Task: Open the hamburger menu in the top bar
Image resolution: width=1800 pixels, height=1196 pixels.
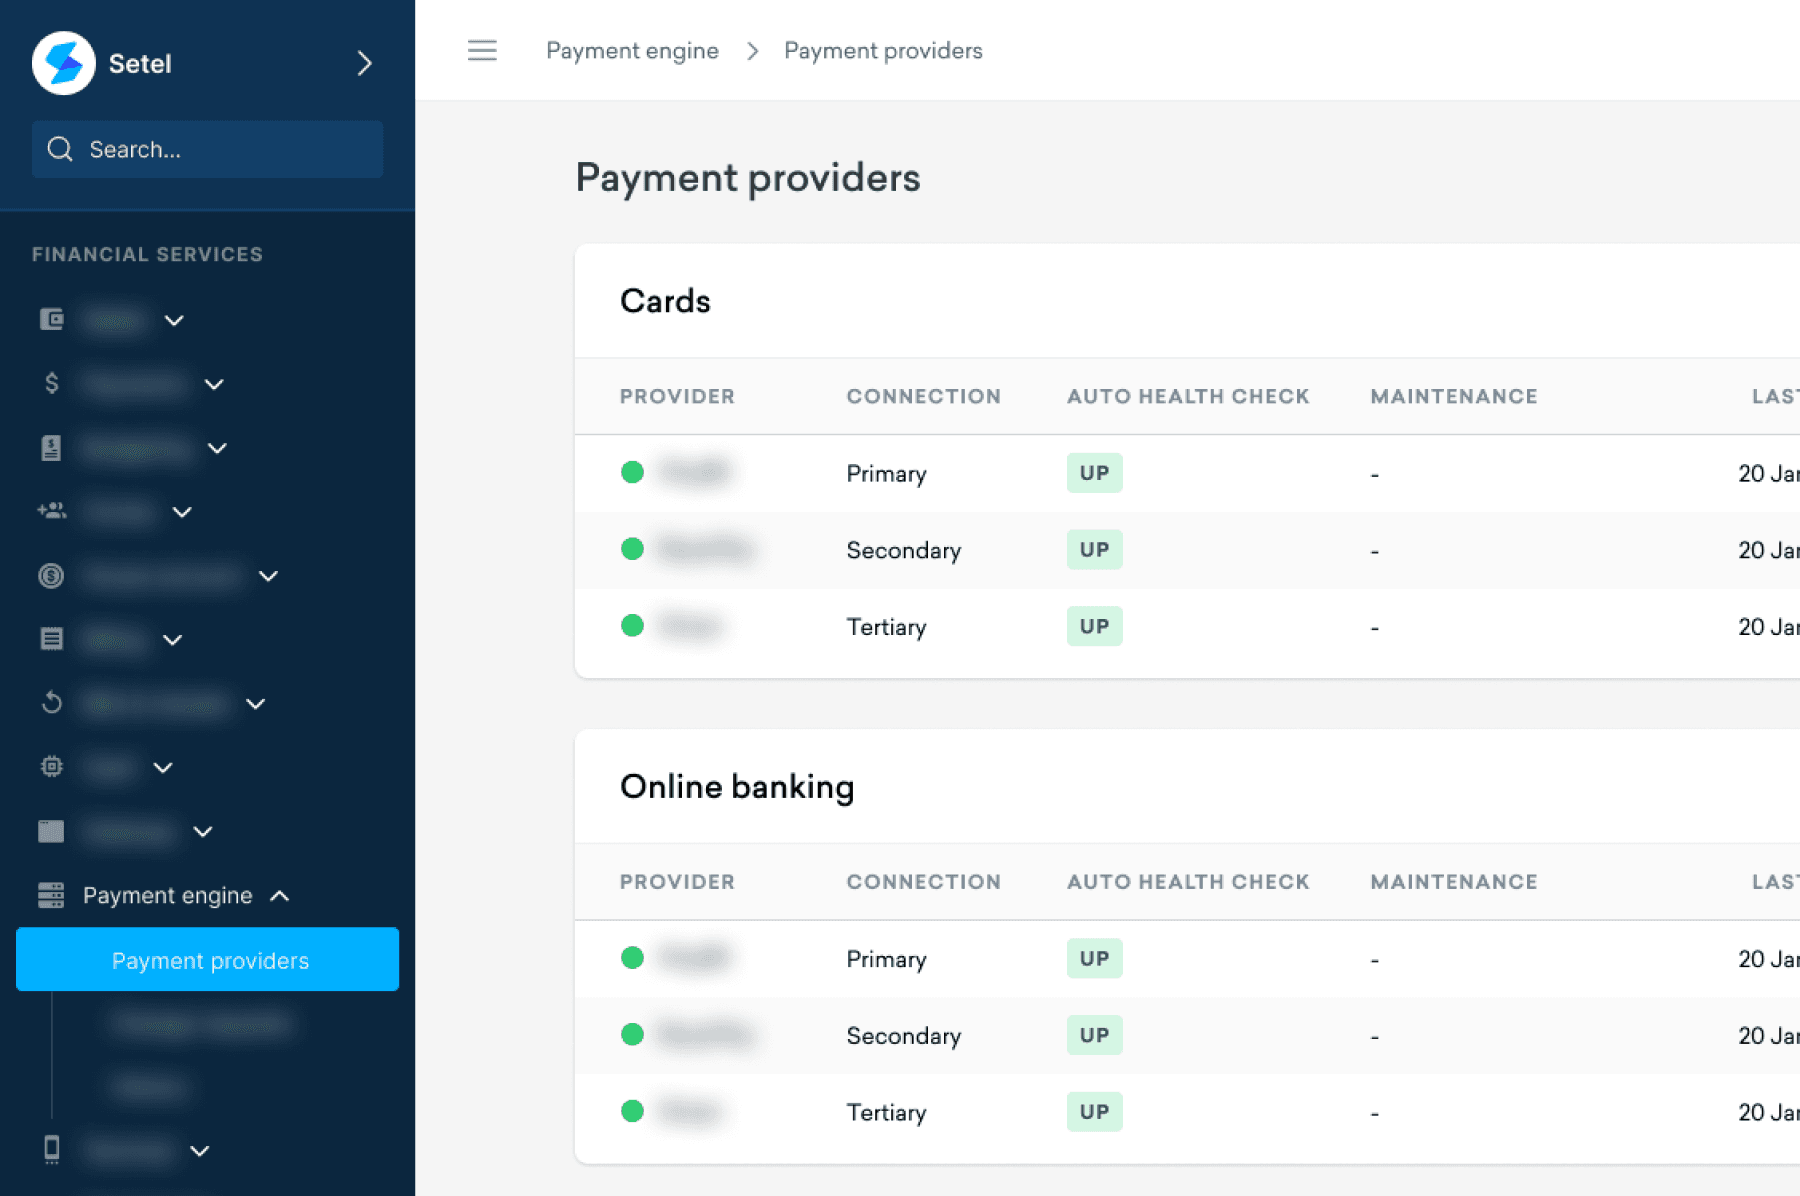Action: click(482, 50)
